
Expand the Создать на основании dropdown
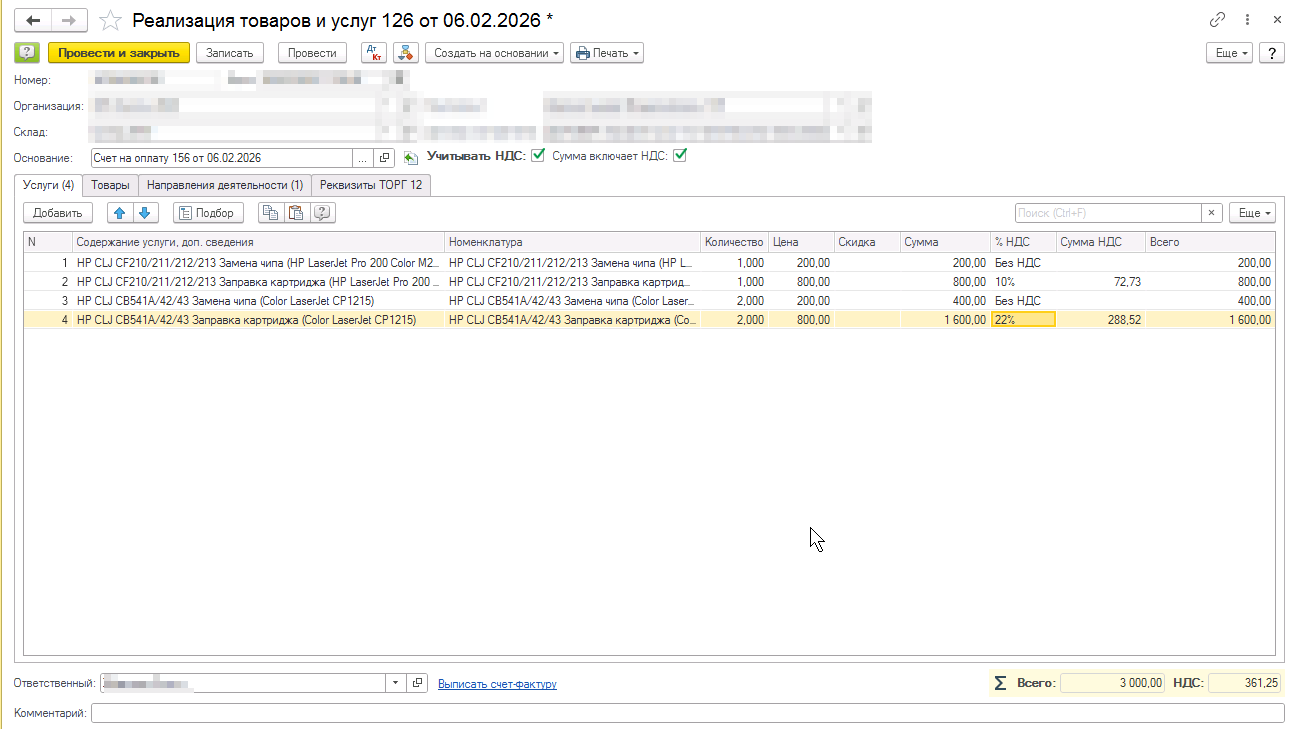495,53
